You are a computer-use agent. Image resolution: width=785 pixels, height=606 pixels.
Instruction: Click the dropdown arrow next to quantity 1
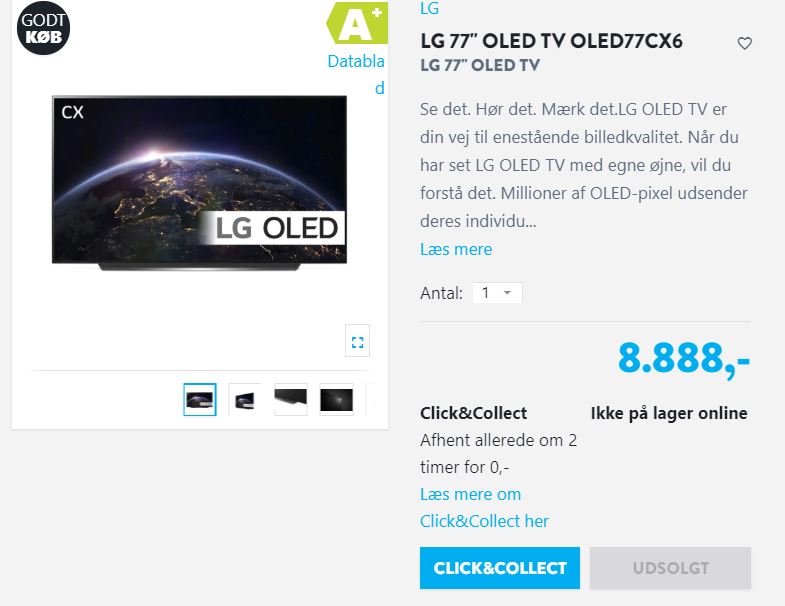pyautogui.click(x=507, y=292)
